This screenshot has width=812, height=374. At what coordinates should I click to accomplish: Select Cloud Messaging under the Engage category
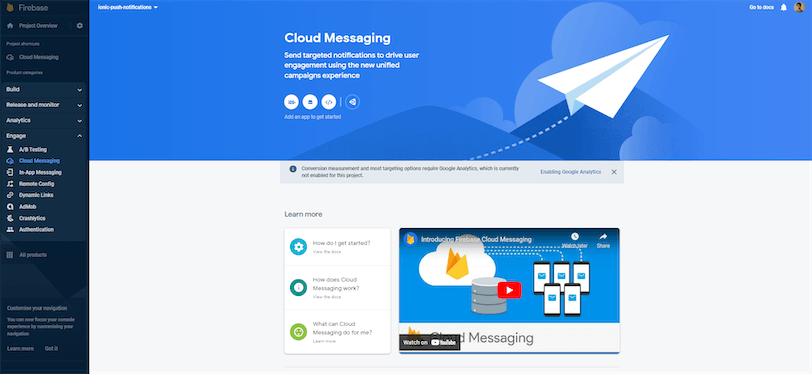click(x=39, y=161)
